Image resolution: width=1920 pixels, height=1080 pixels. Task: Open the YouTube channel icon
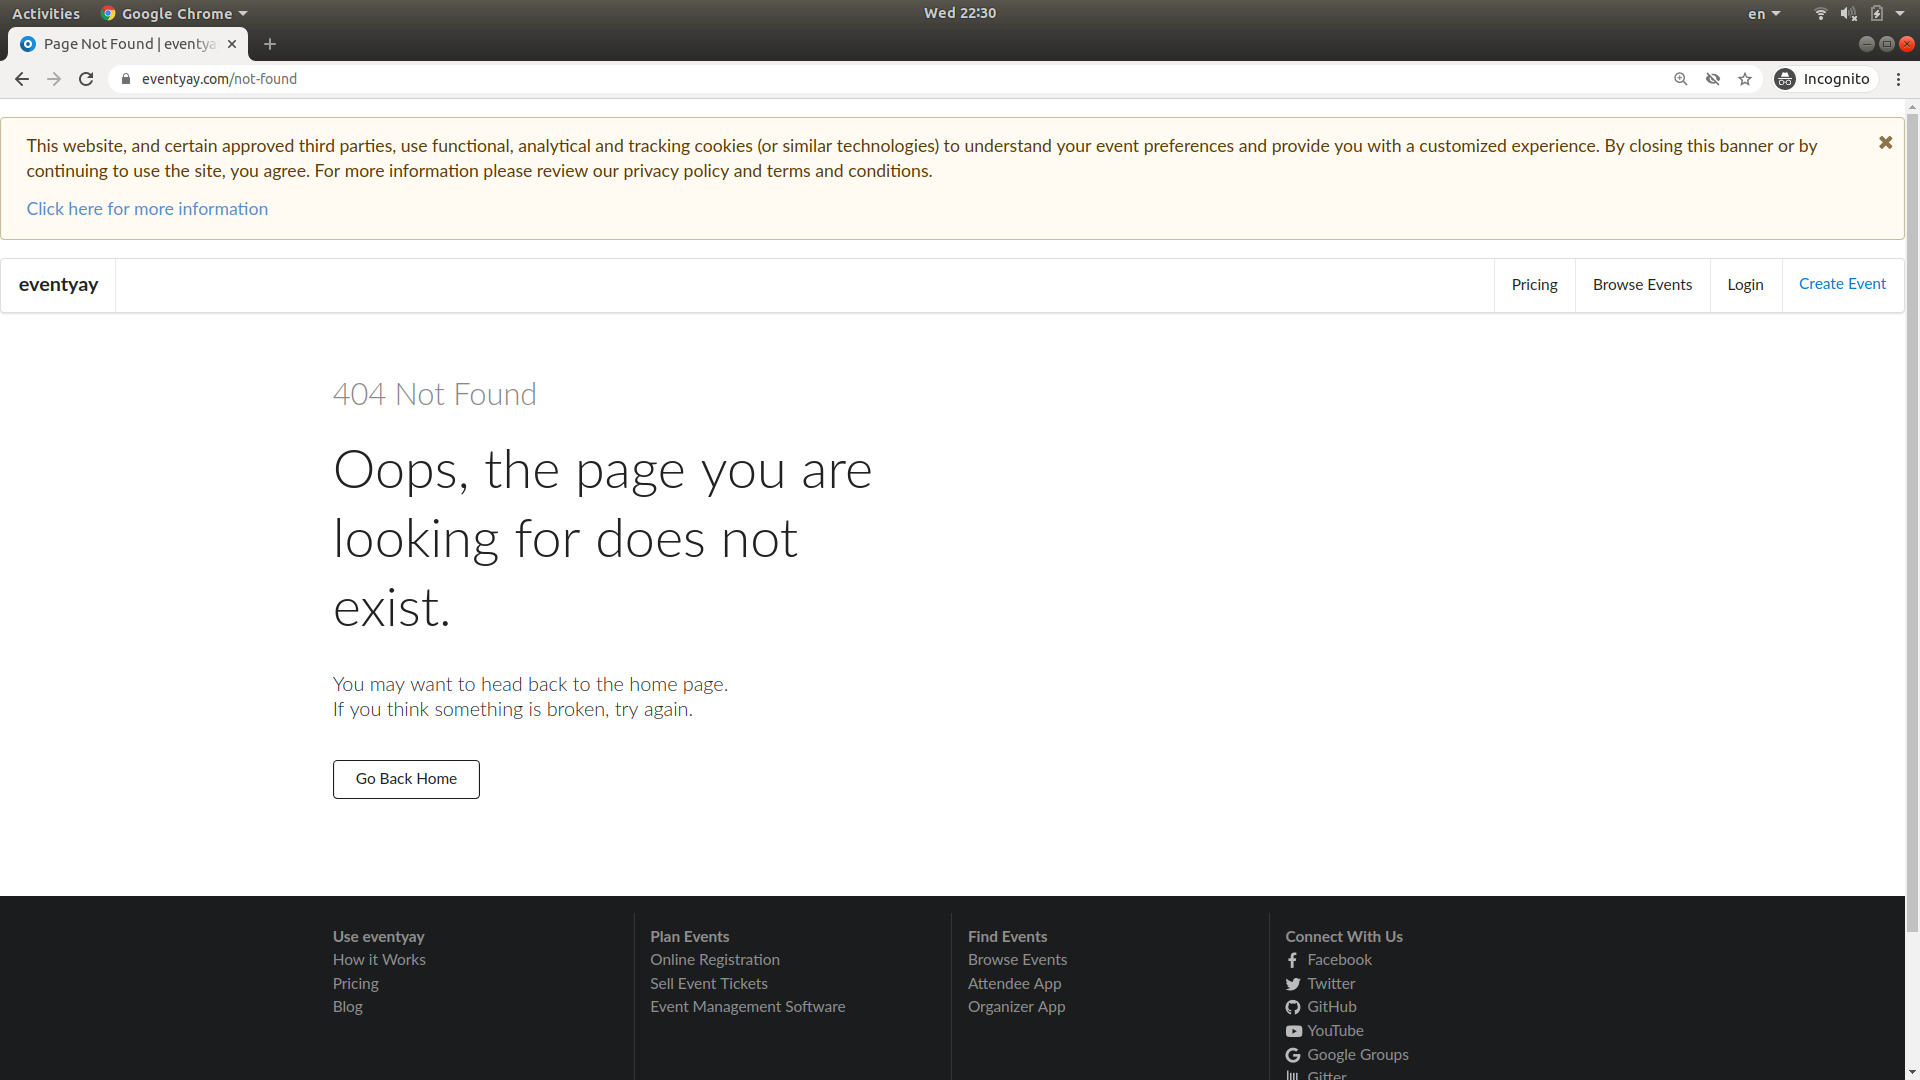point(1292,1031)
